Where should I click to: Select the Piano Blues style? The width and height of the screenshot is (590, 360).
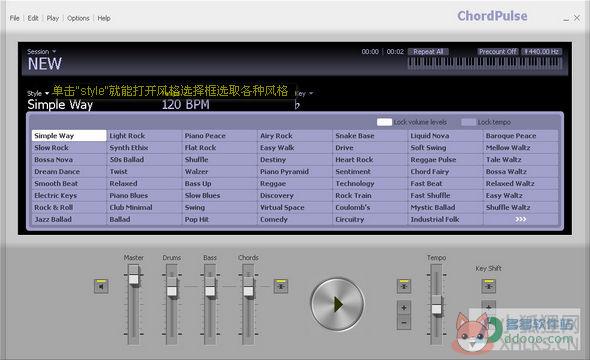tap(144, 196)
